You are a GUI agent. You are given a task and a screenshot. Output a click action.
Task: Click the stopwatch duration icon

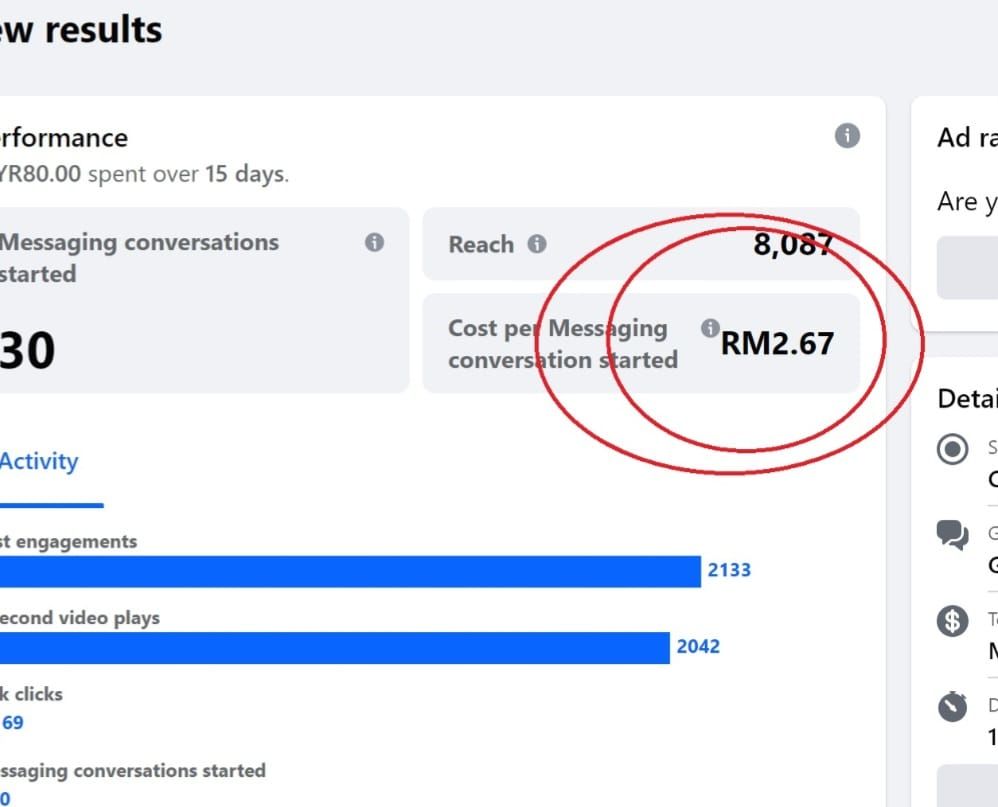tap(952, 706)
